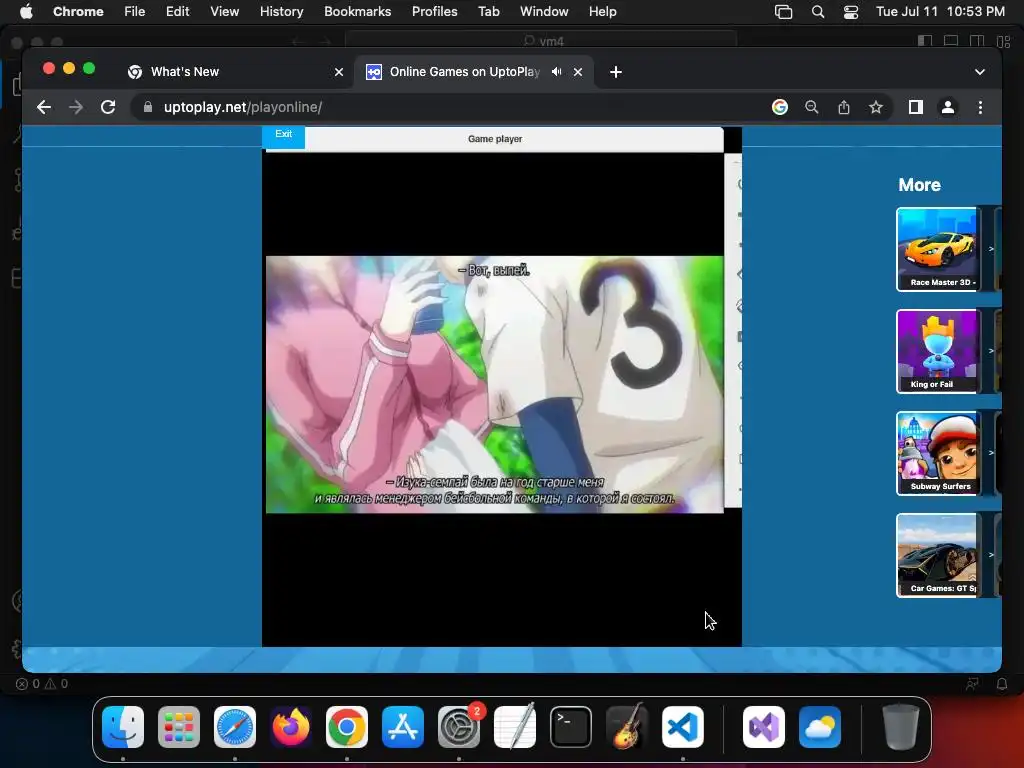Share this page via share icon
1024x768 pixels.
coord(844,107)
